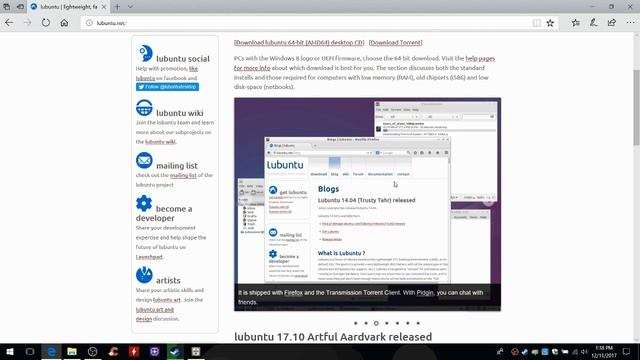Select the fourth slideshow dot
640x360 pixels.
(387, 323)
